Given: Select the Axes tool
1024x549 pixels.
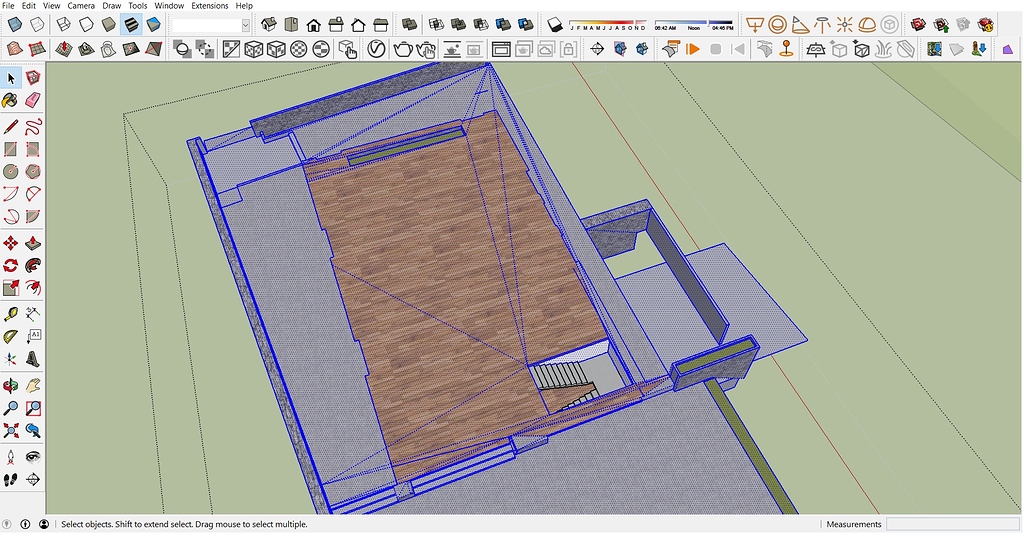Looking at the screenshot, I should [x=11, y=359].
